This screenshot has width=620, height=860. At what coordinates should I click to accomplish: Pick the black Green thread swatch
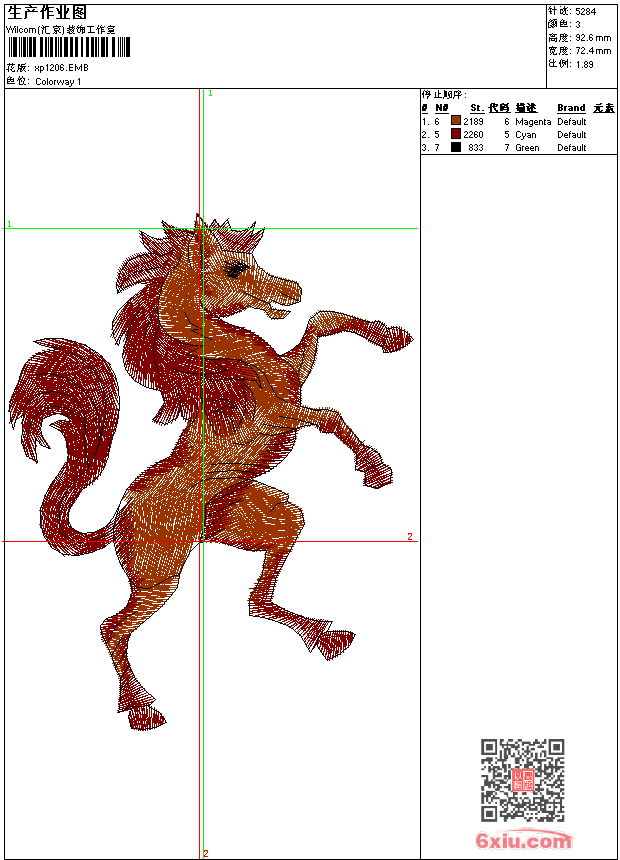pyautogui.click(x=456, y=147)
